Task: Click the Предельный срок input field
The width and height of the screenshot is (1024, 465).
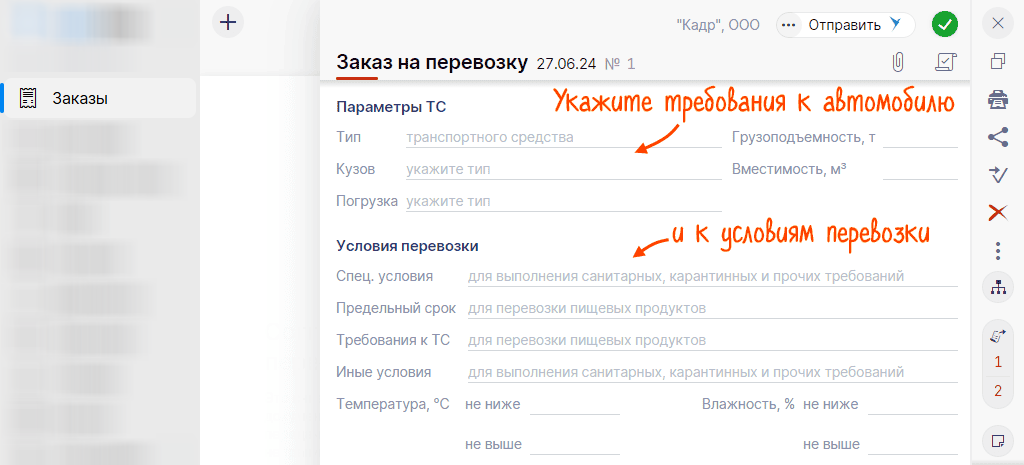Action: [x=712, y=308]
